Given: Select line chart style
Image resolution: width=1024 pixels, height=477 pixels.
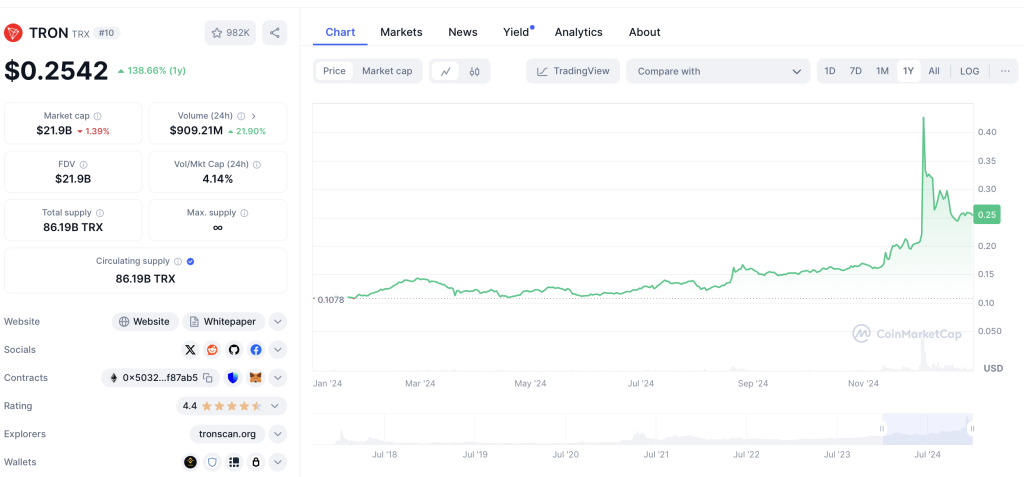Looking at the screenshot, I should [445, 71].
